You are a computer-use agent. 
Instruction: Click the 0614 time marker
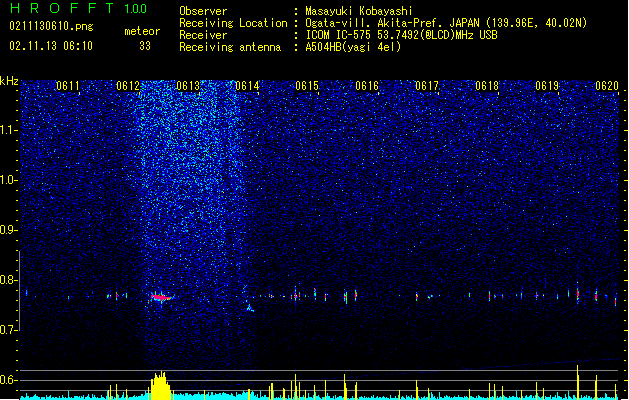(247, 86)
